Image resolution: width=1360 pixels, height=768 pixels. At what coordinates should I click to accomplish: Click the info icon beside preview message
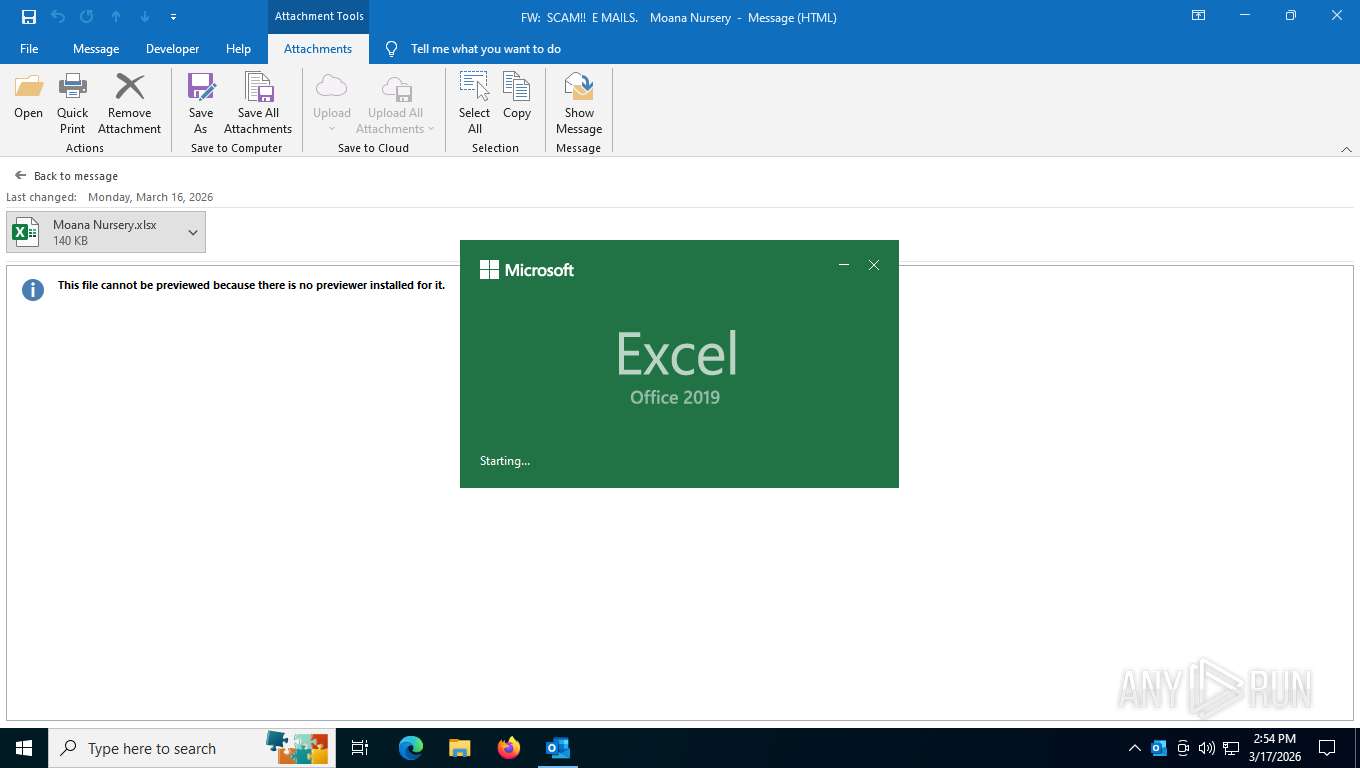(x=33, y=290)
